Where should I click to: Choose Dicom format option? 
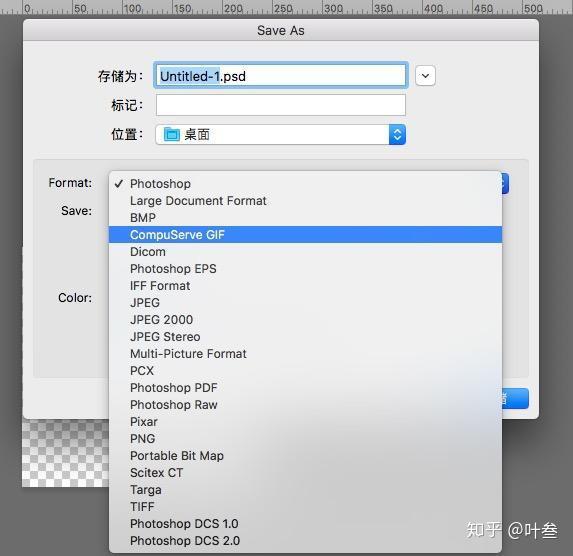coord(305,251)
